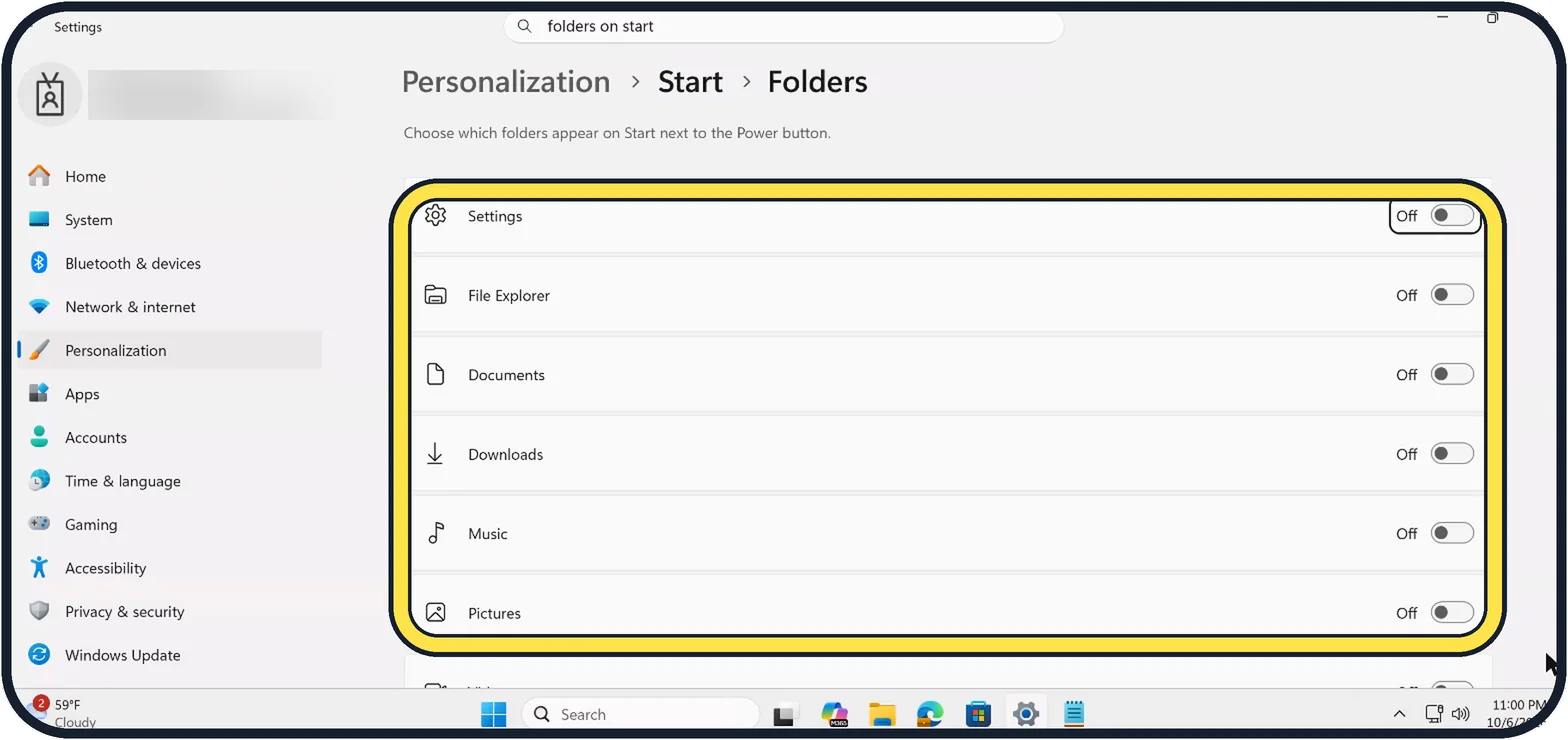Click the network icon in the system tray

click(x=1434, y=714)
